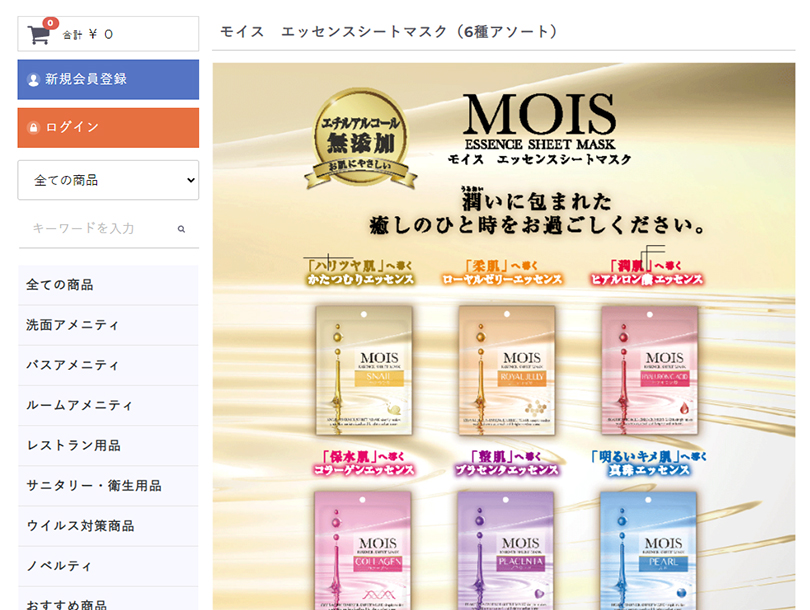Click the search magnifier icon
The image size is (810, 610).
click(x=181, y=229)
